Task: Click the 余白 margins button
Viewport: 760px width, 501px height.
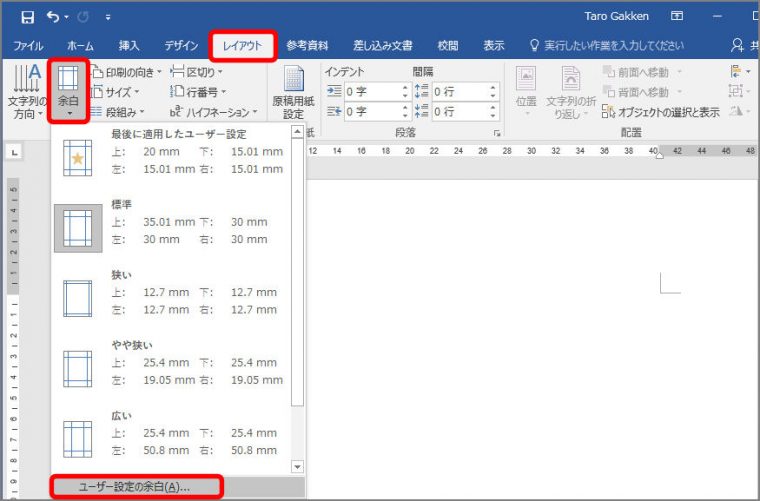Action: pyautogui.click(x=68, y=91)
